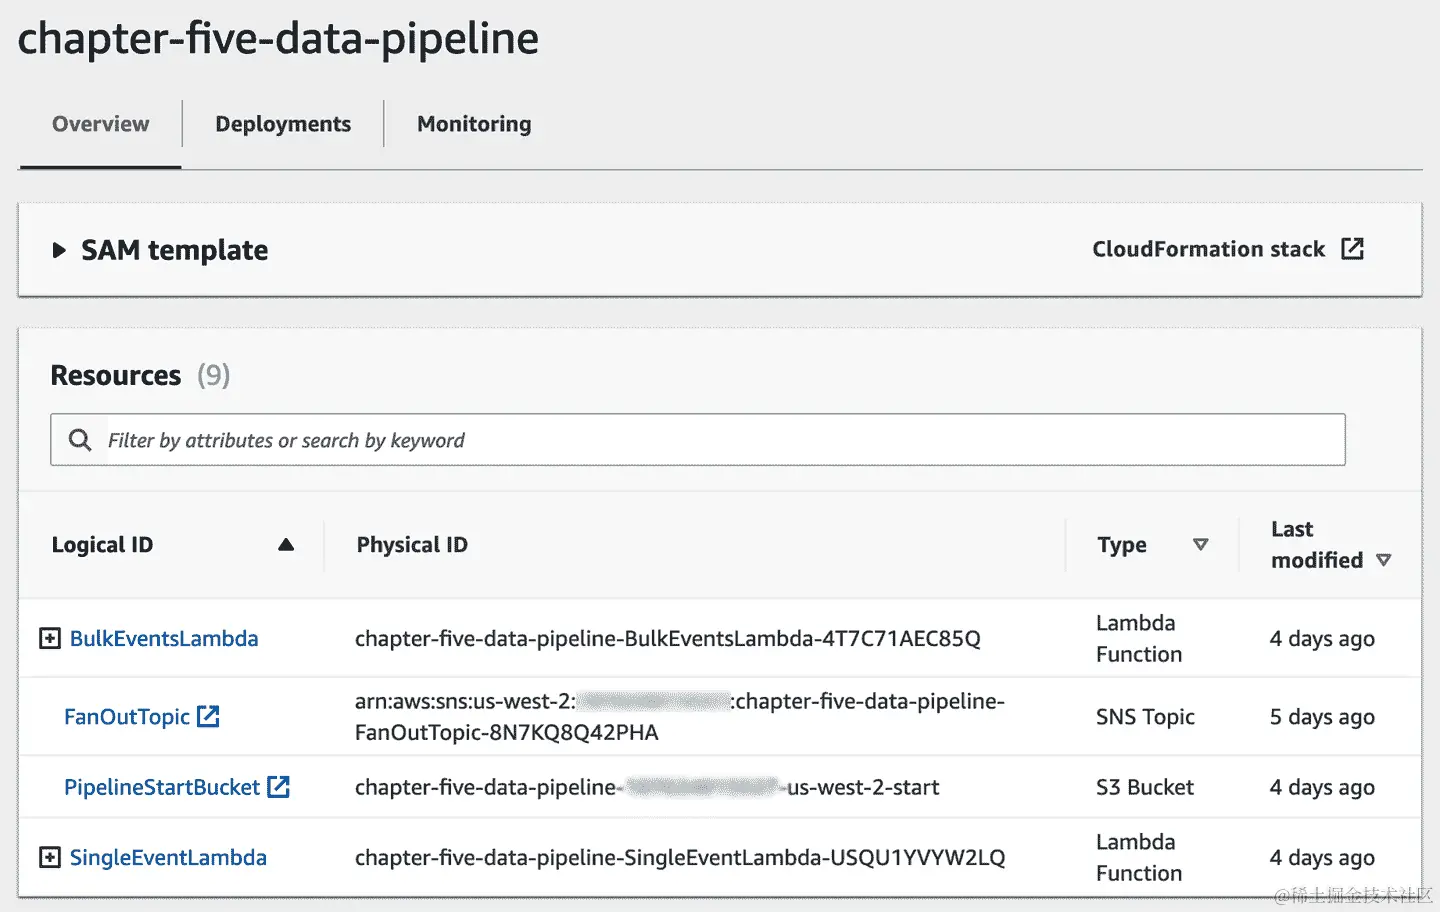Click the Physical ID column header
The image size is (1440, 912).
(412, 545)
